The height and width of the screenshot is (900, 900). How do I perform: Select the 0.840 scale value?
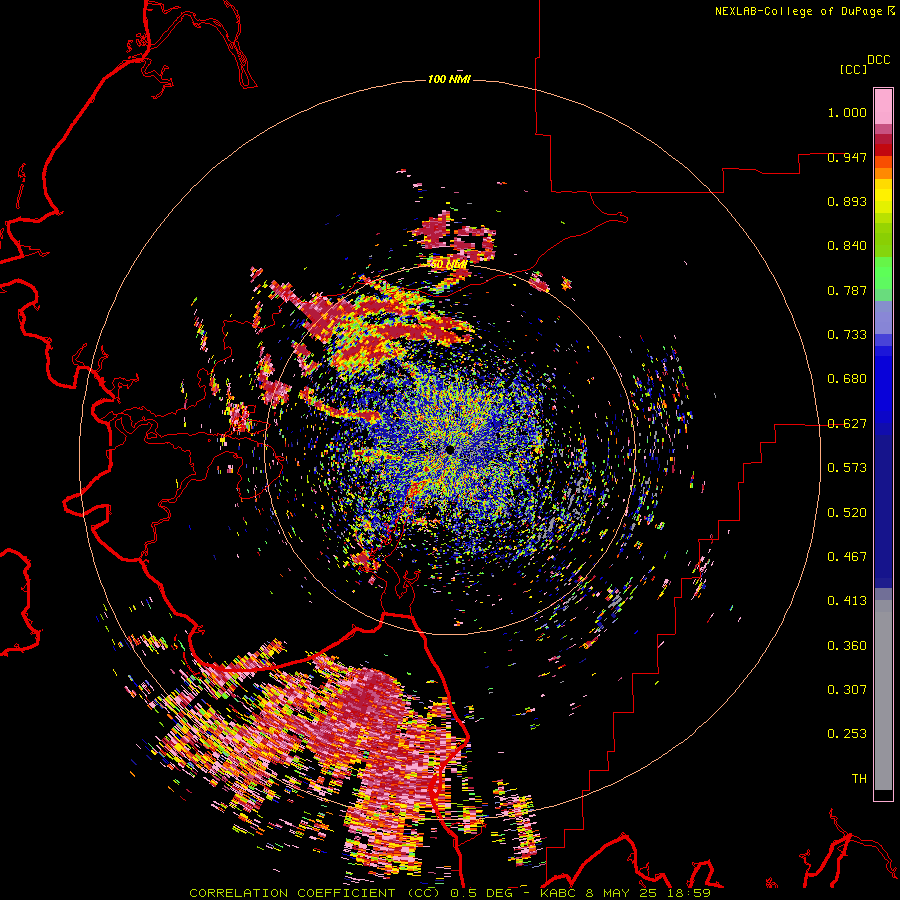click(847, 246)
